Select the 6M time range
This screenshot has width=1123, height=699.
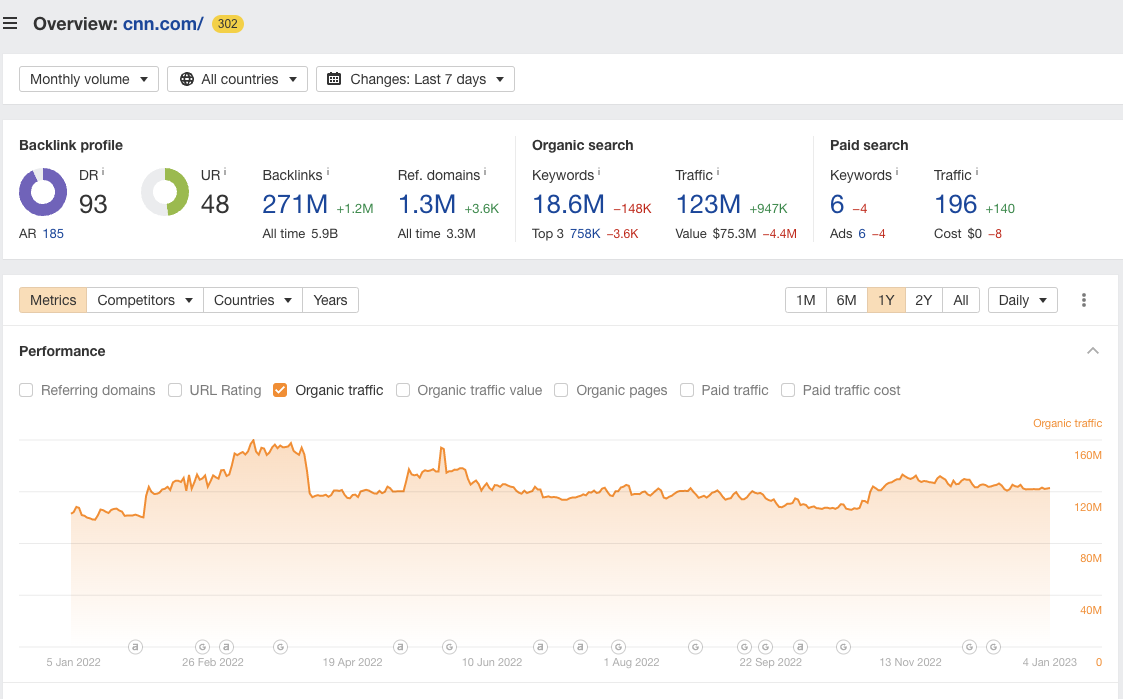pyautogui.click(x=846, y=300)
